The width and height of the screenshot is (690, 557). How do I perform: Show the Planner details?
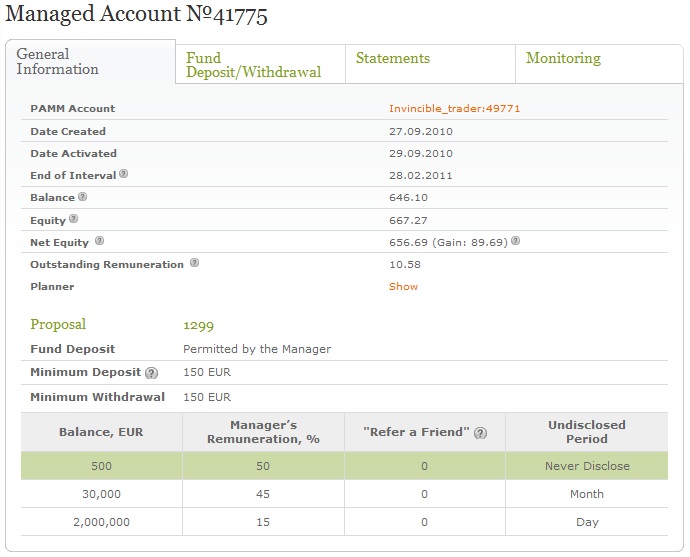[x=403, y=286]
